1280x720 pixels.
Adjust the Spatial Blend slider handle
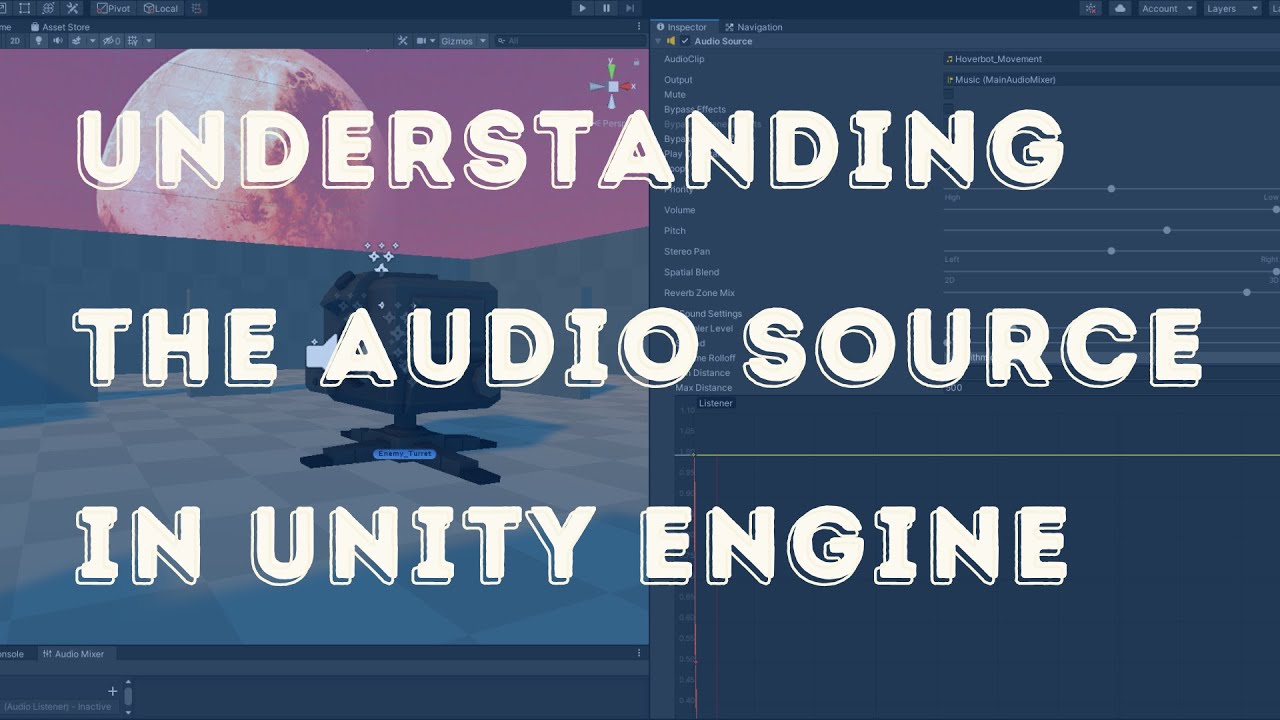[x=1276, y=271]
